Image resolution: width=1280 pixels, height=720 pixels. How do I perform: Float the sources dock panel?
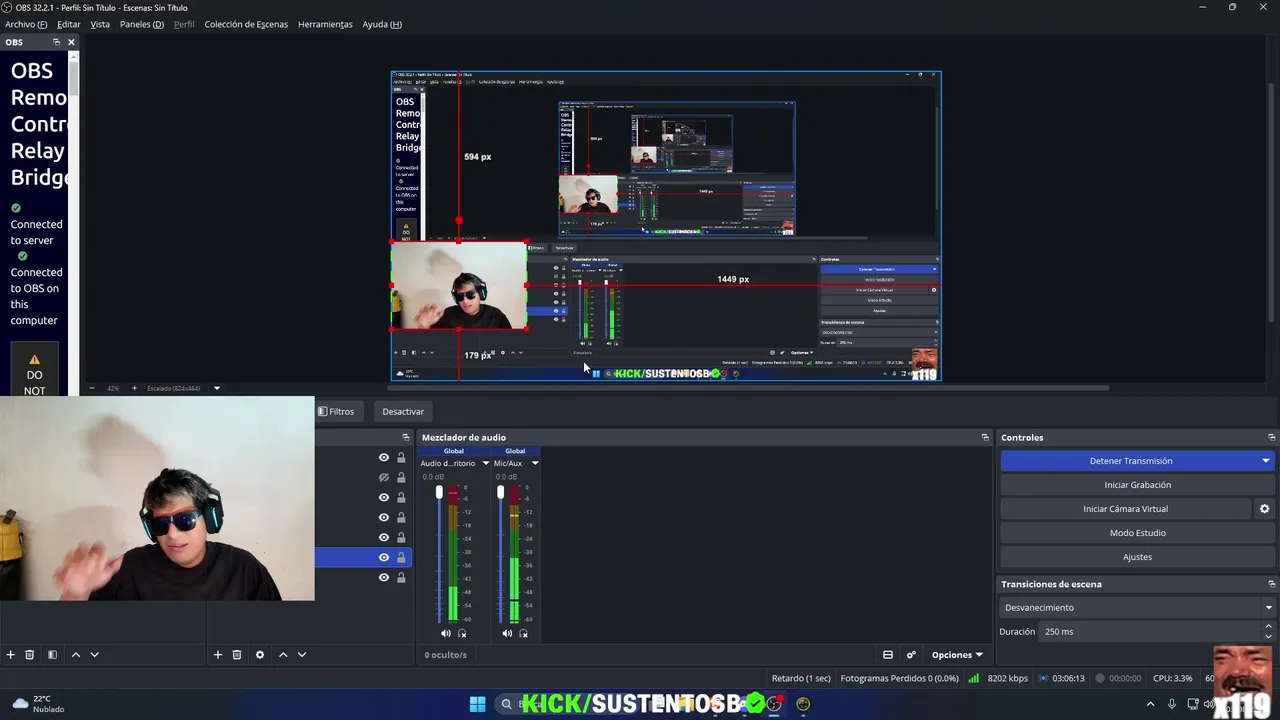pos(405,437)
